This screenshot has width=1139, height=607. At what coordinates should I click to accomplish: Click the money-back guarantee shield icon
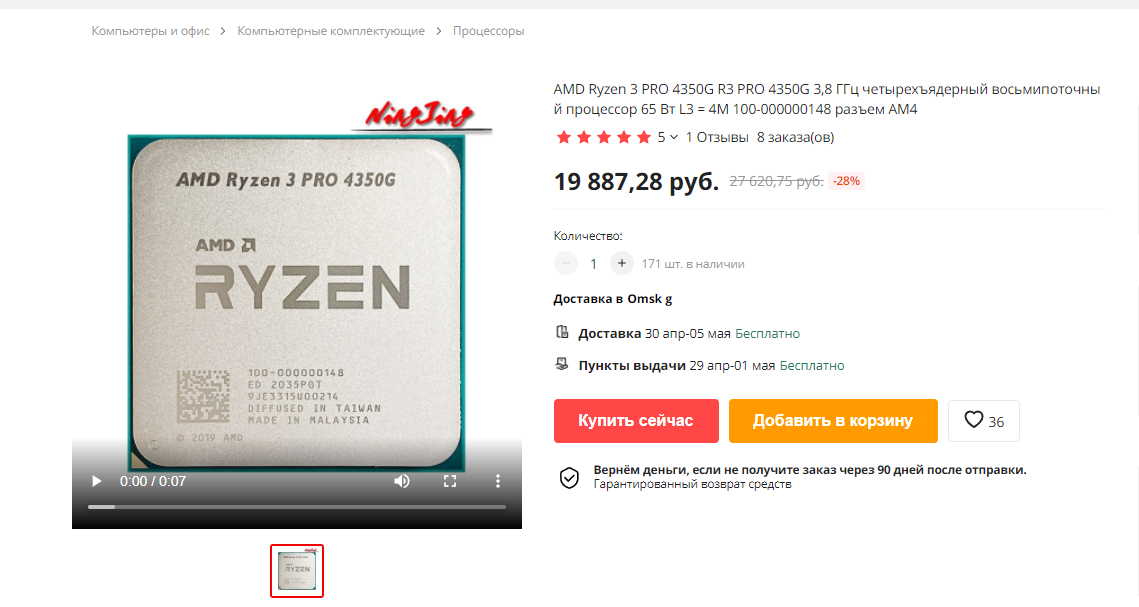click(569, 478)
